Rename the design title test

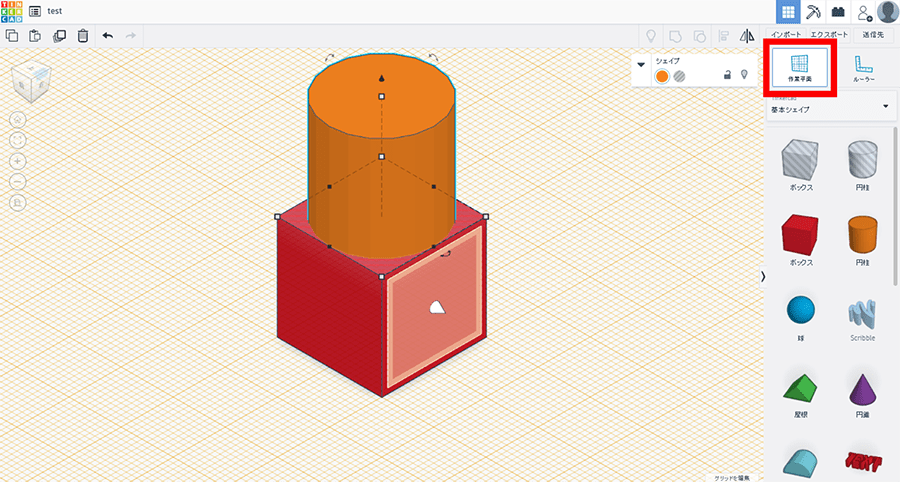(55, 11)
